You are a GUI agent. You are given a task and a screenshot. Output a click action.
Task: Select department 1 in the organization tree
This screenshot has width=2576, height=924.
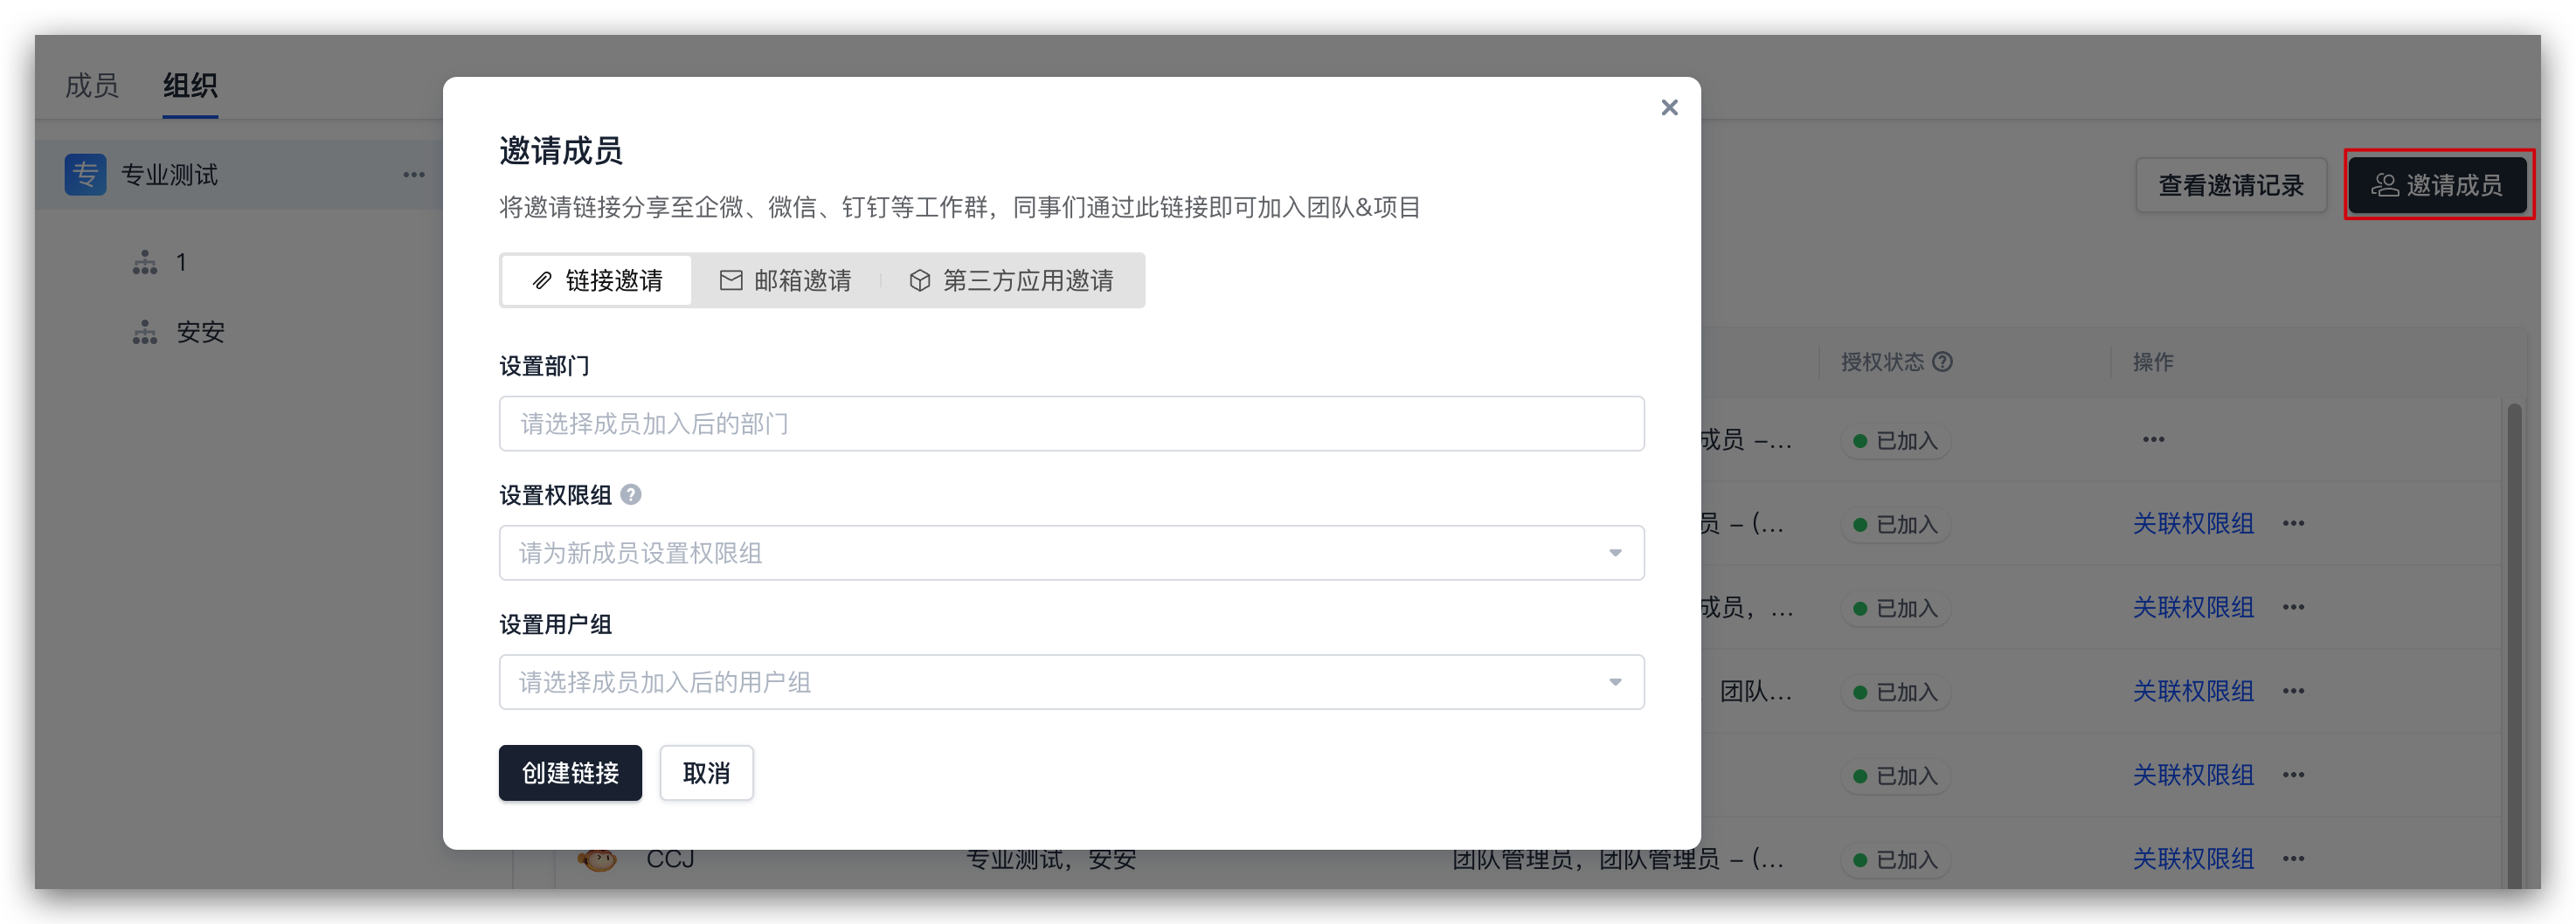click(180, 262)
